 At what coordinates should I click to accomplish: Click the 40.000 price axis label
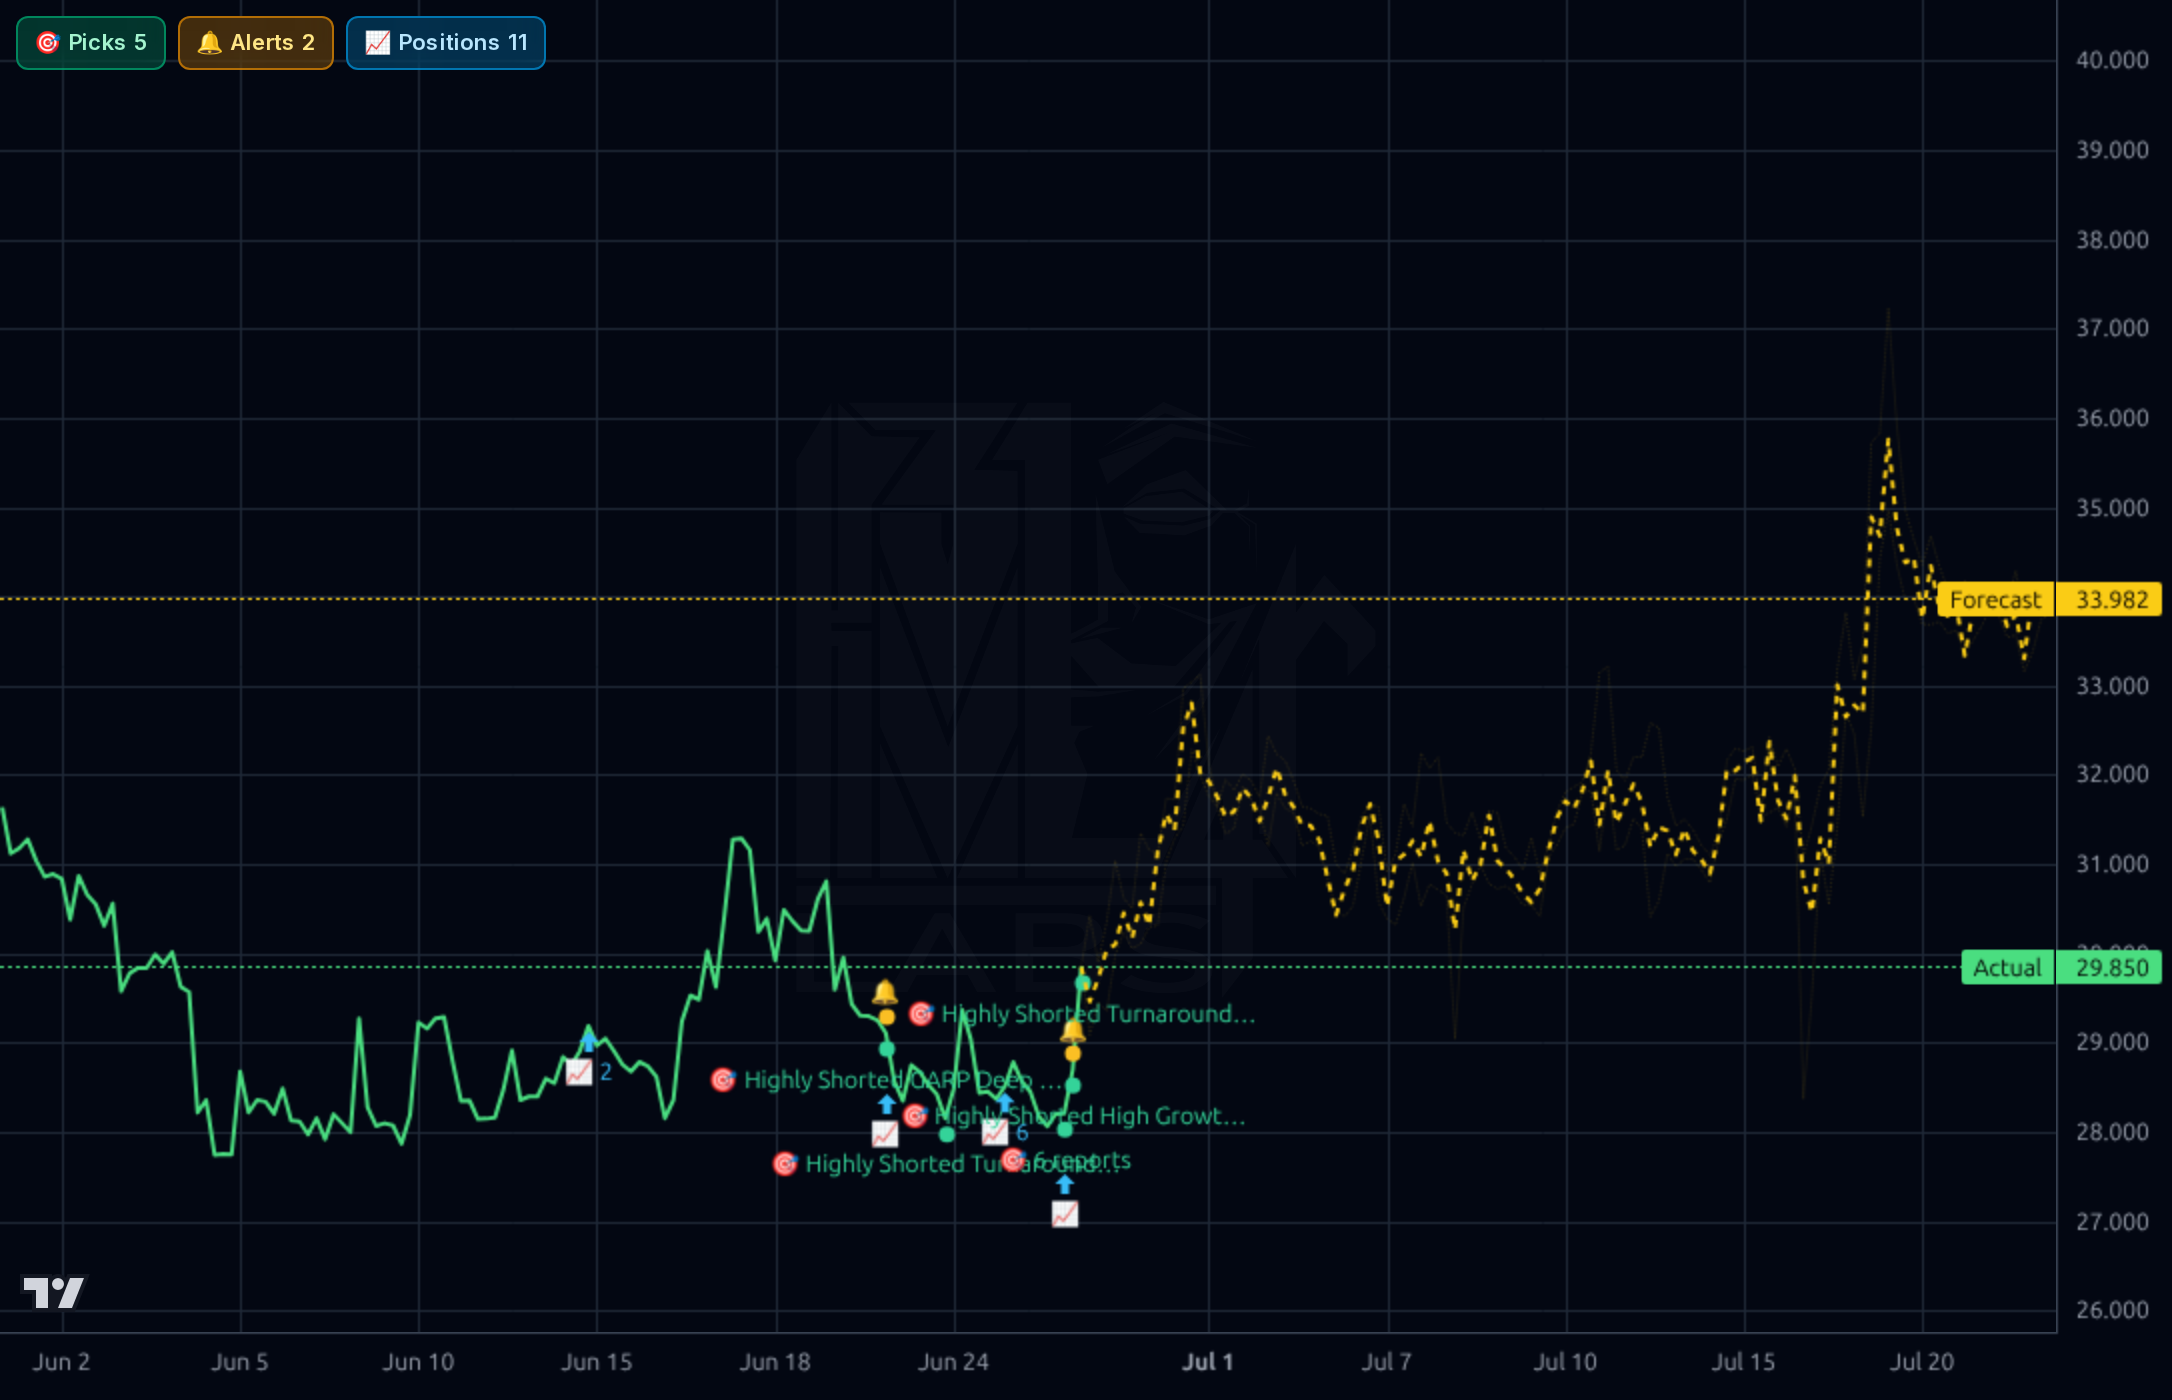point(2112,60)
